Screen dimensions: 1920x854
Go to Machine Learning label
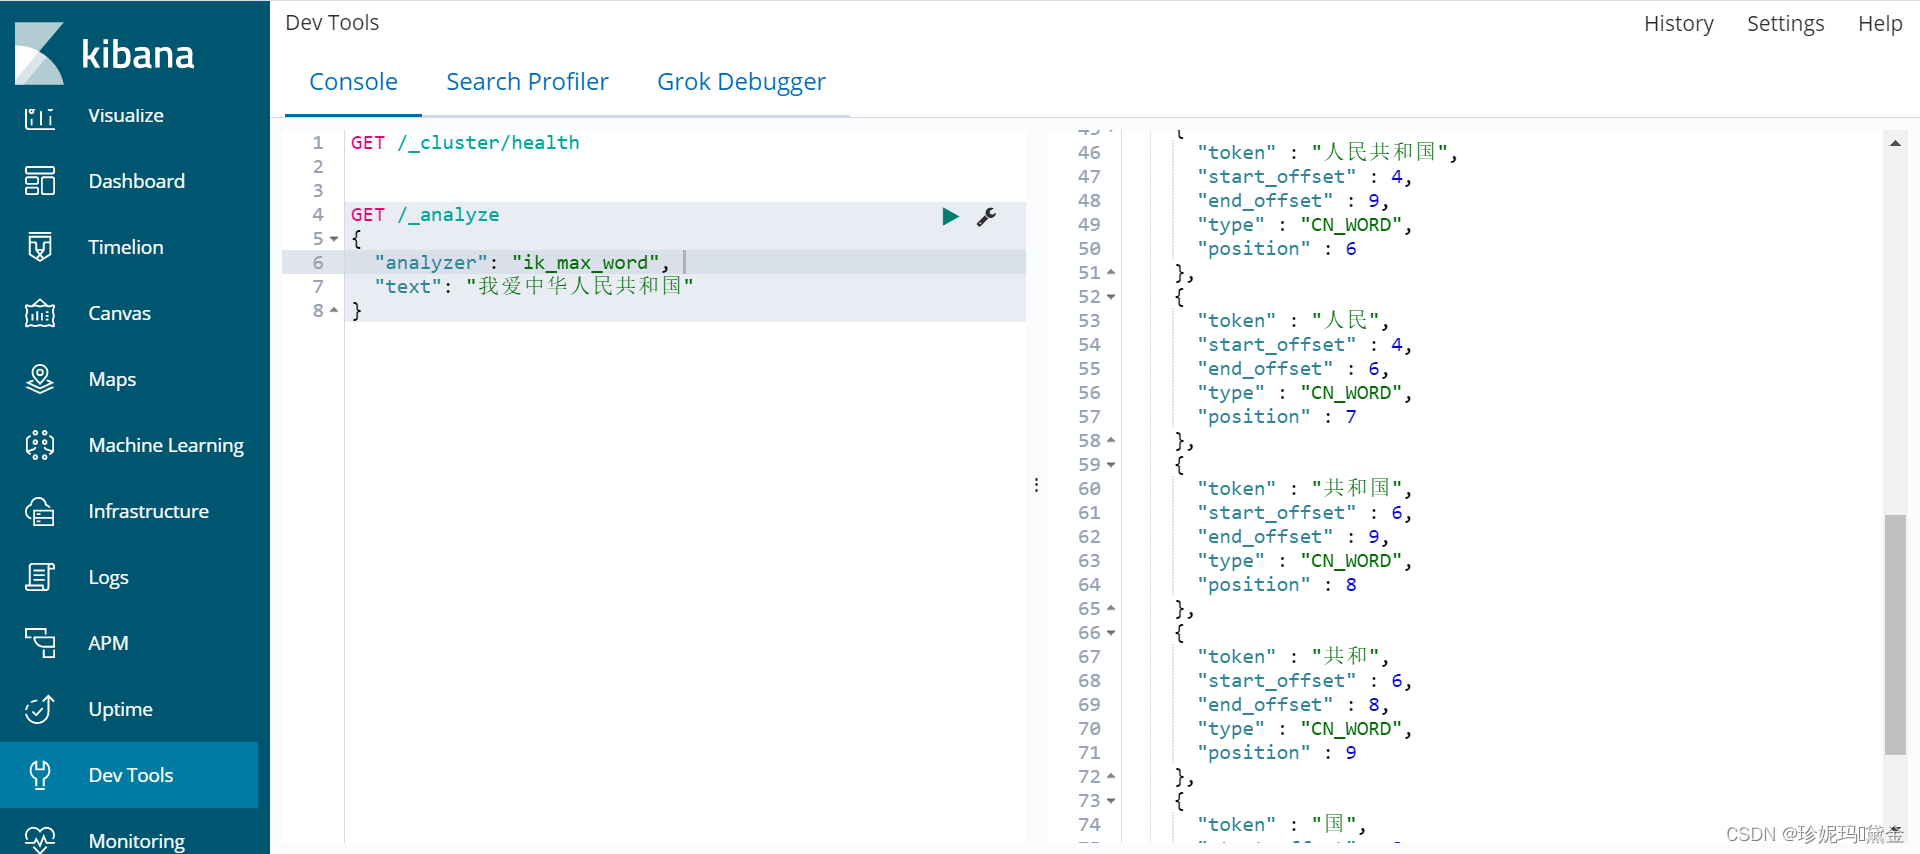166,445
